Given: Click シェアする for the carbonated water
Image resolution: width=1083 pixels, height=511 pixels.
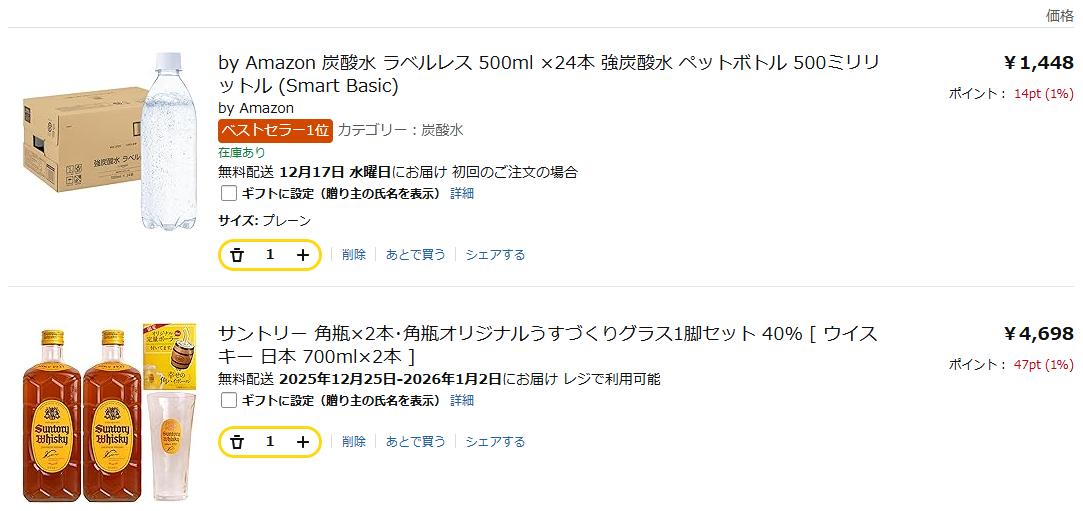Looking at the screenshot, I should coord(495,255).
